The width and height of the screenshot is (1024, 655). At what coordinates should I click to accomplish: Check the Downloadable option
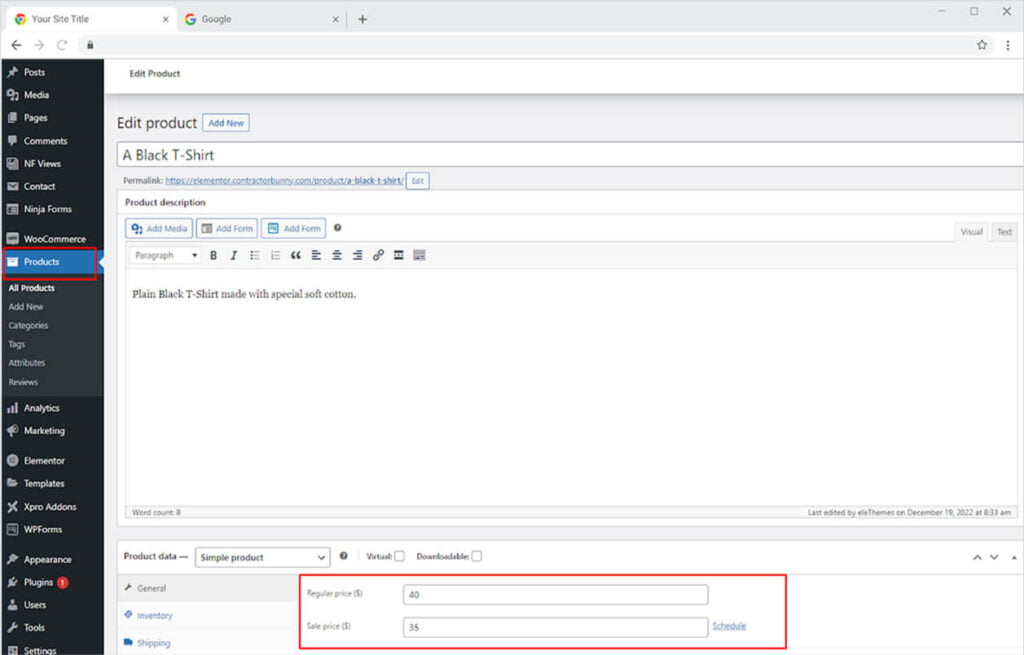(x=477, y=557)
